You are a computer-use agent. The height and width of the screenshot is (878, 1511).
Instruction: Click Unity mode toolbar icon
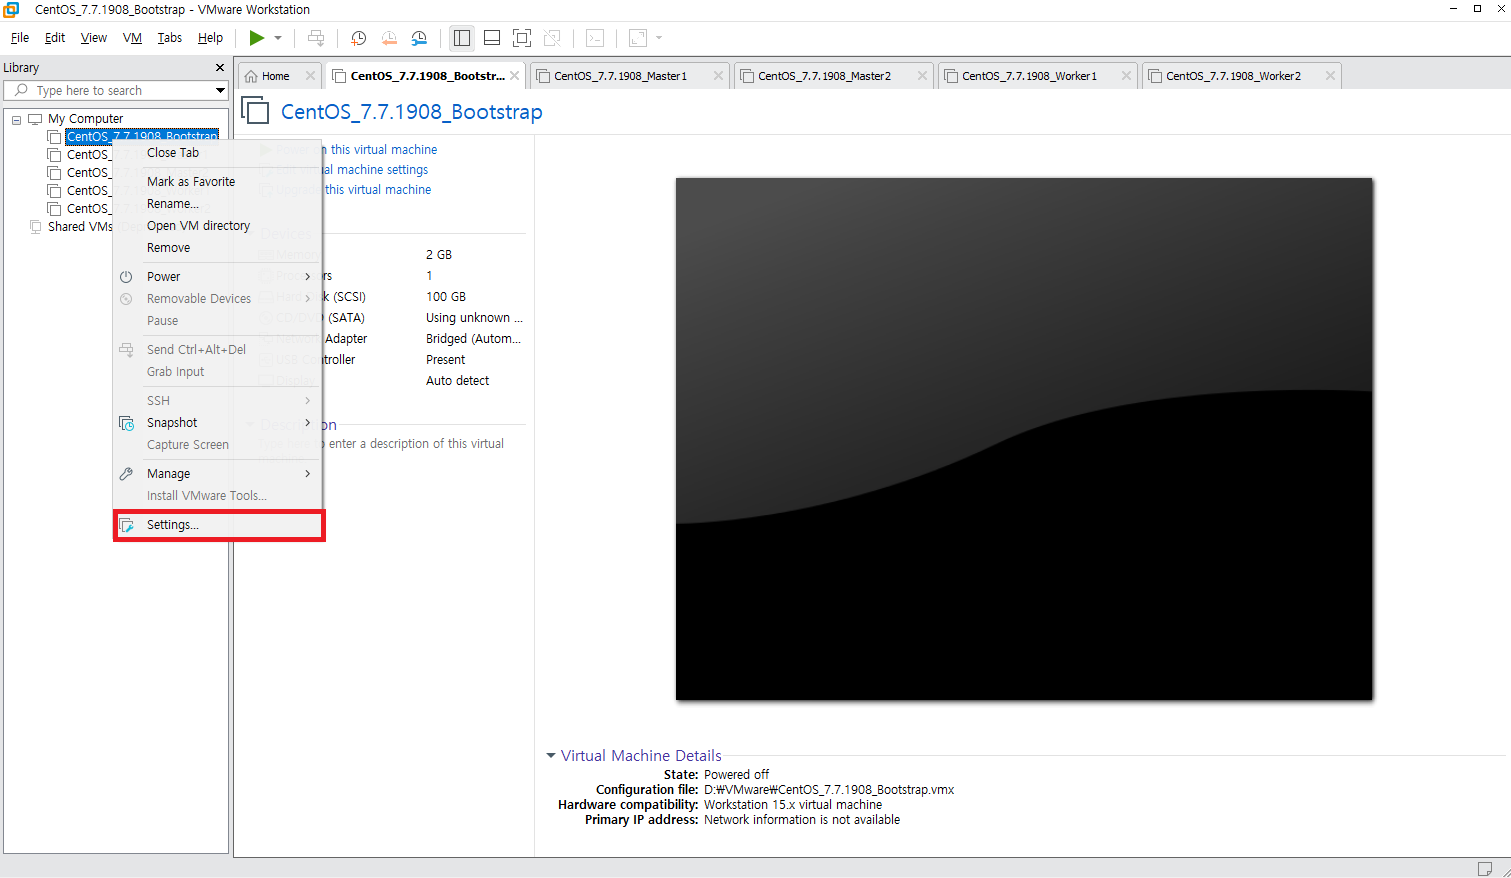[552, 38]
